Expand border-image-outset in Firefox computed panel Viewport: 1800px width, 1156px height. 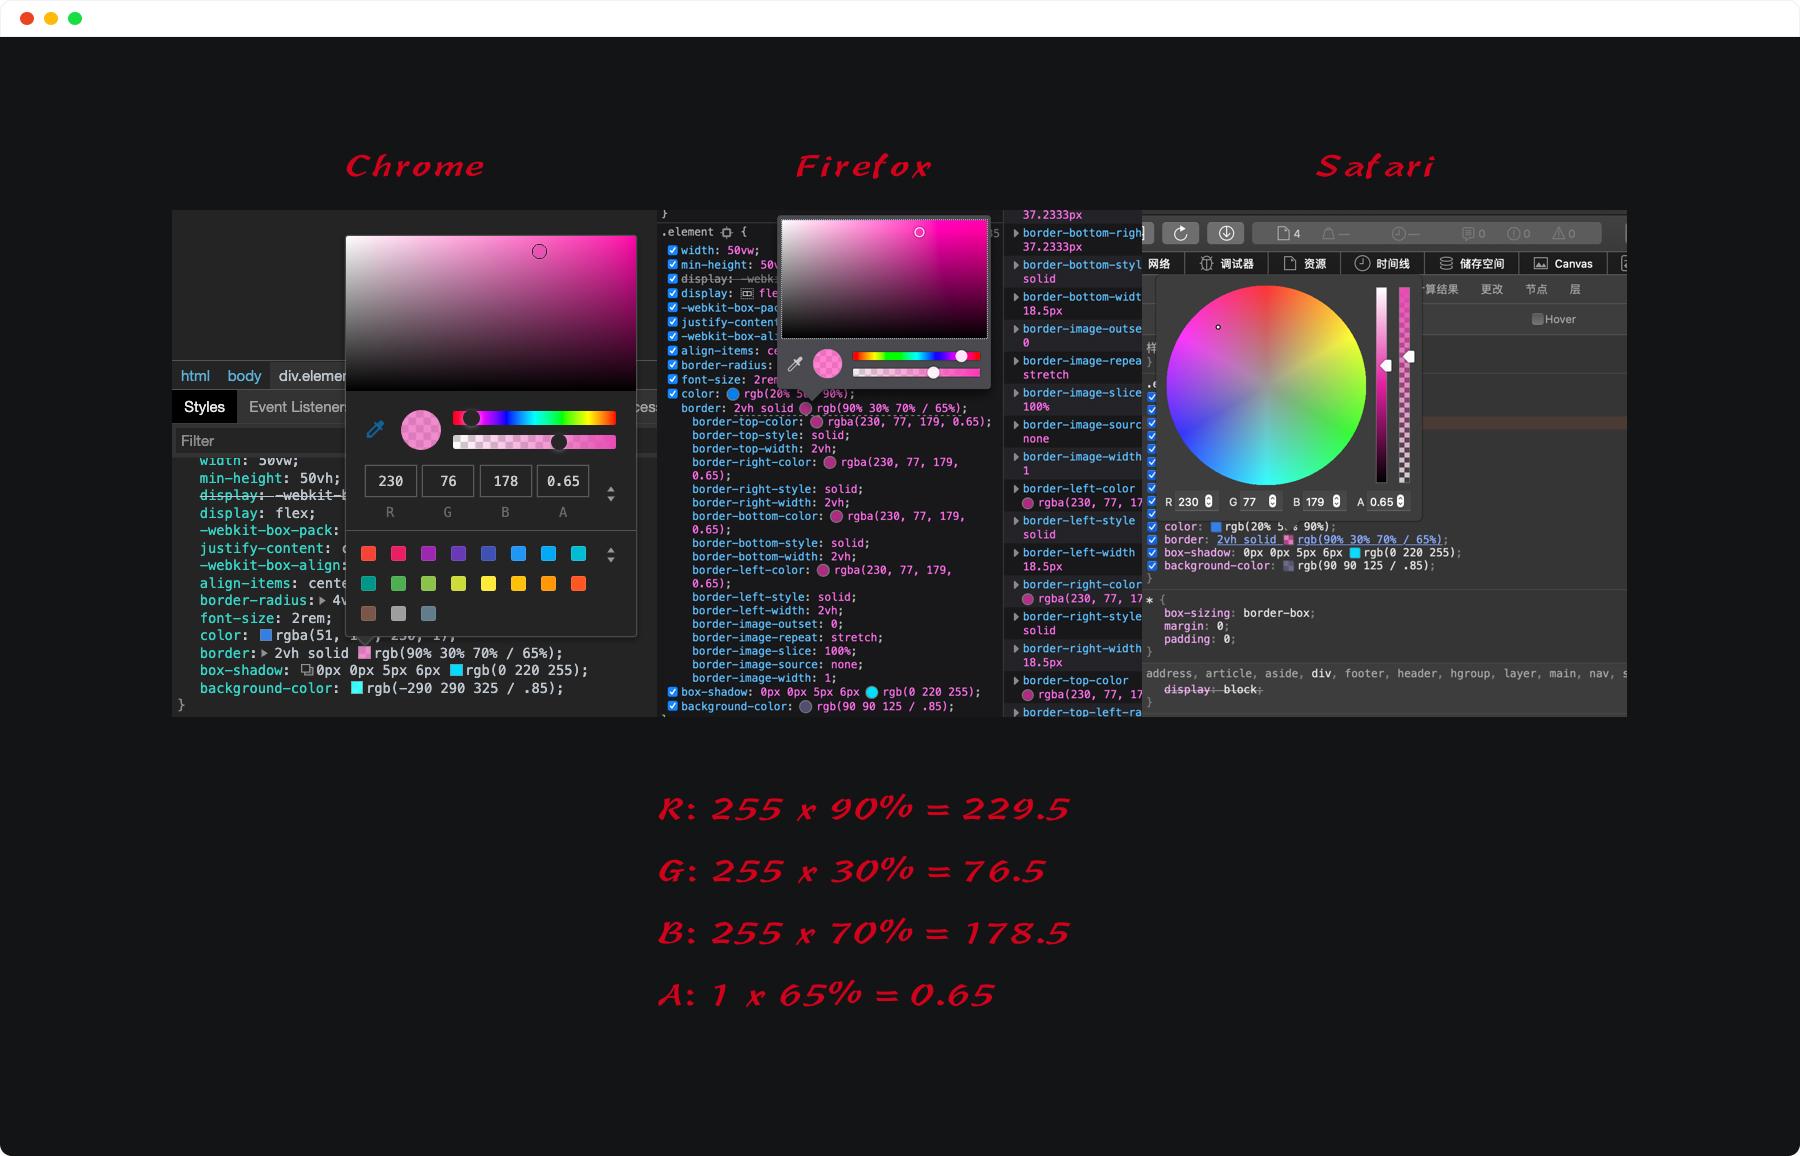pos(1016,329)
